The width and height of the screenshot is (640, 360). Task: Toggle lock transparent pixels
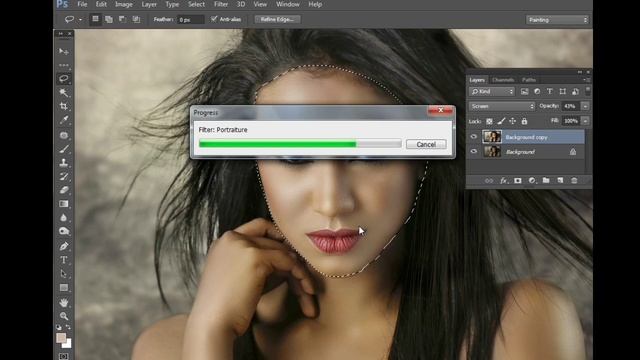point(489,121)
